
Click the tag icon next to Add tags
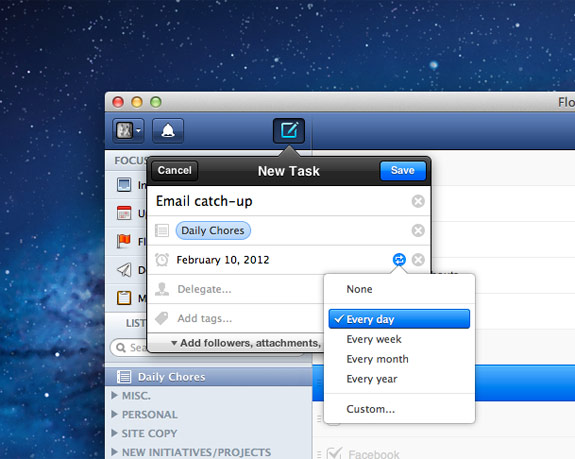(x=162, y=318)
